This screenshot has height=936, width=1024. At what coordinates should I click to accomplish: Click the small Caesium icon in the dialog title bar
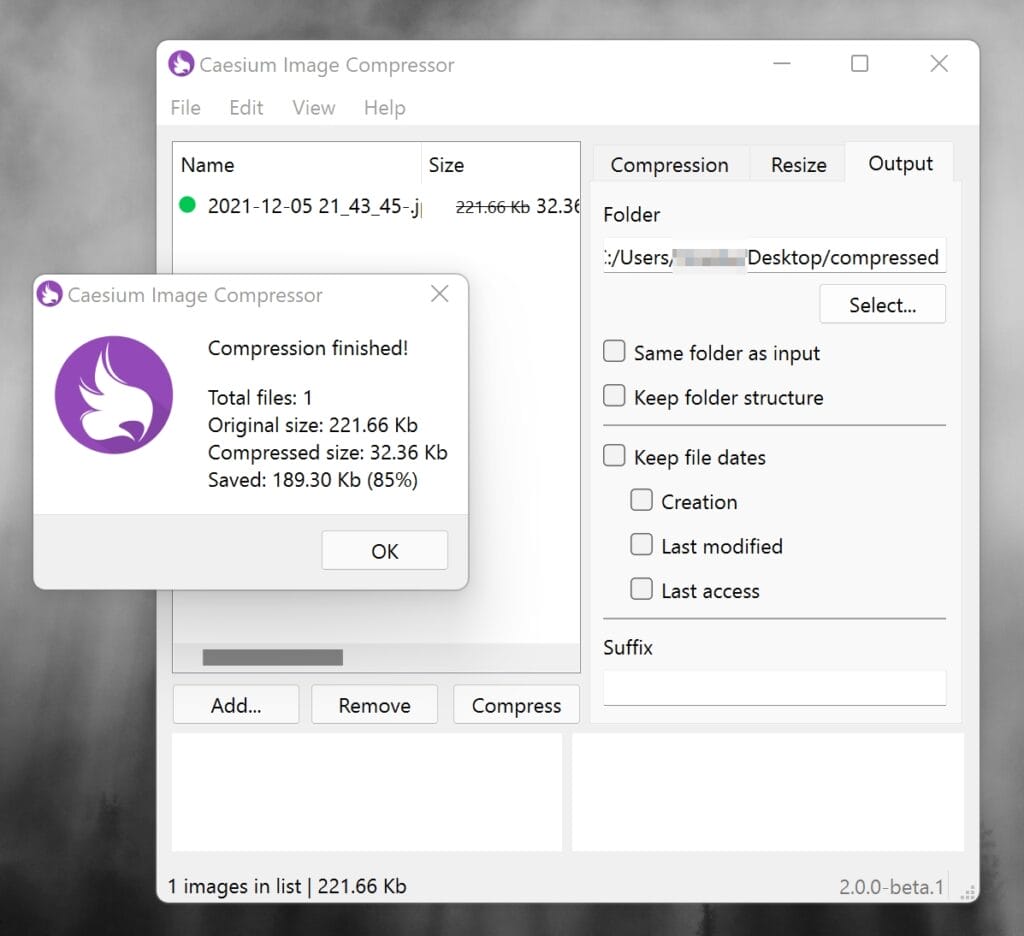pyautogui.click(x=49, y=294)
